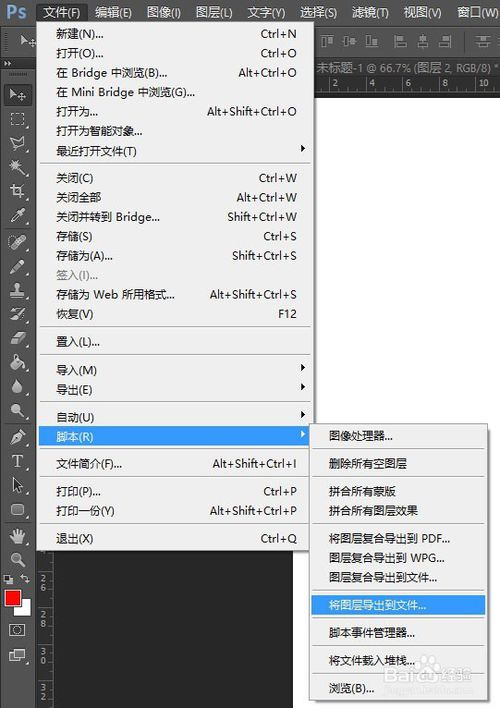Image resolution: width=500 pixels, height=708 pixels.
Task: Choose 拼合所有蒙版 in scripts submenu
Action: click(x=398, y=491)
